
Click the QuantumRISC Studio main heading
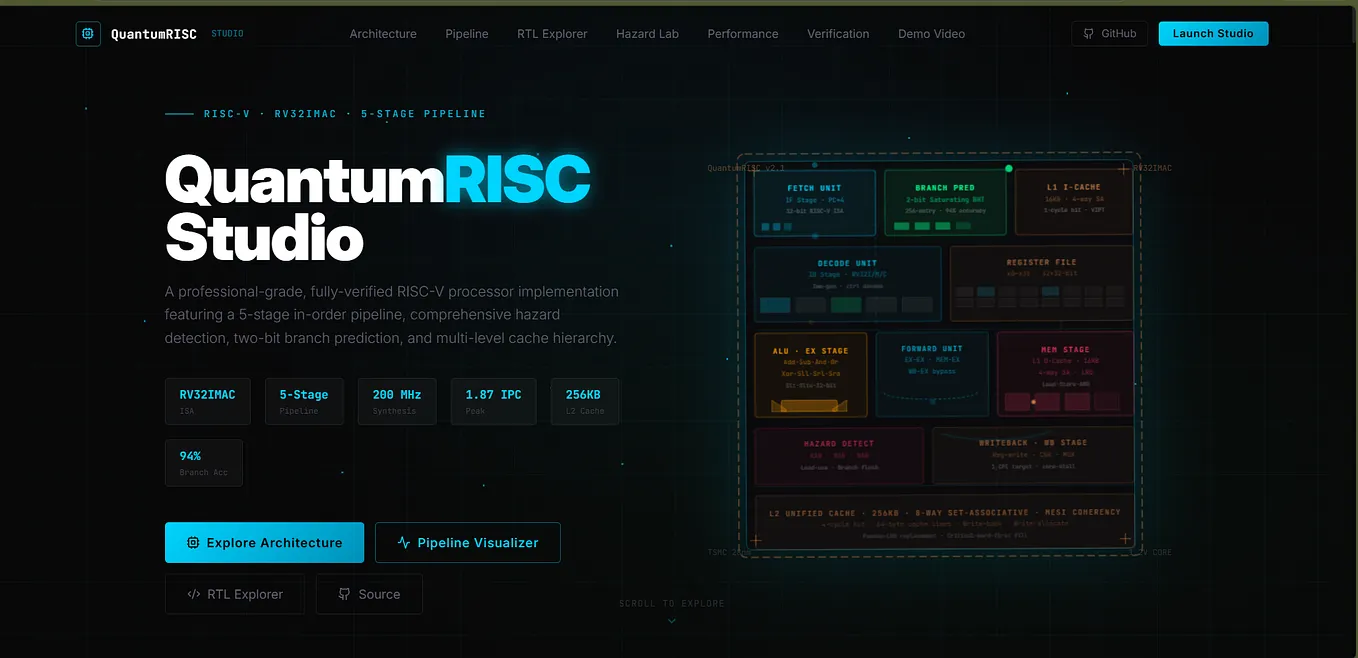tap(378, 208)
